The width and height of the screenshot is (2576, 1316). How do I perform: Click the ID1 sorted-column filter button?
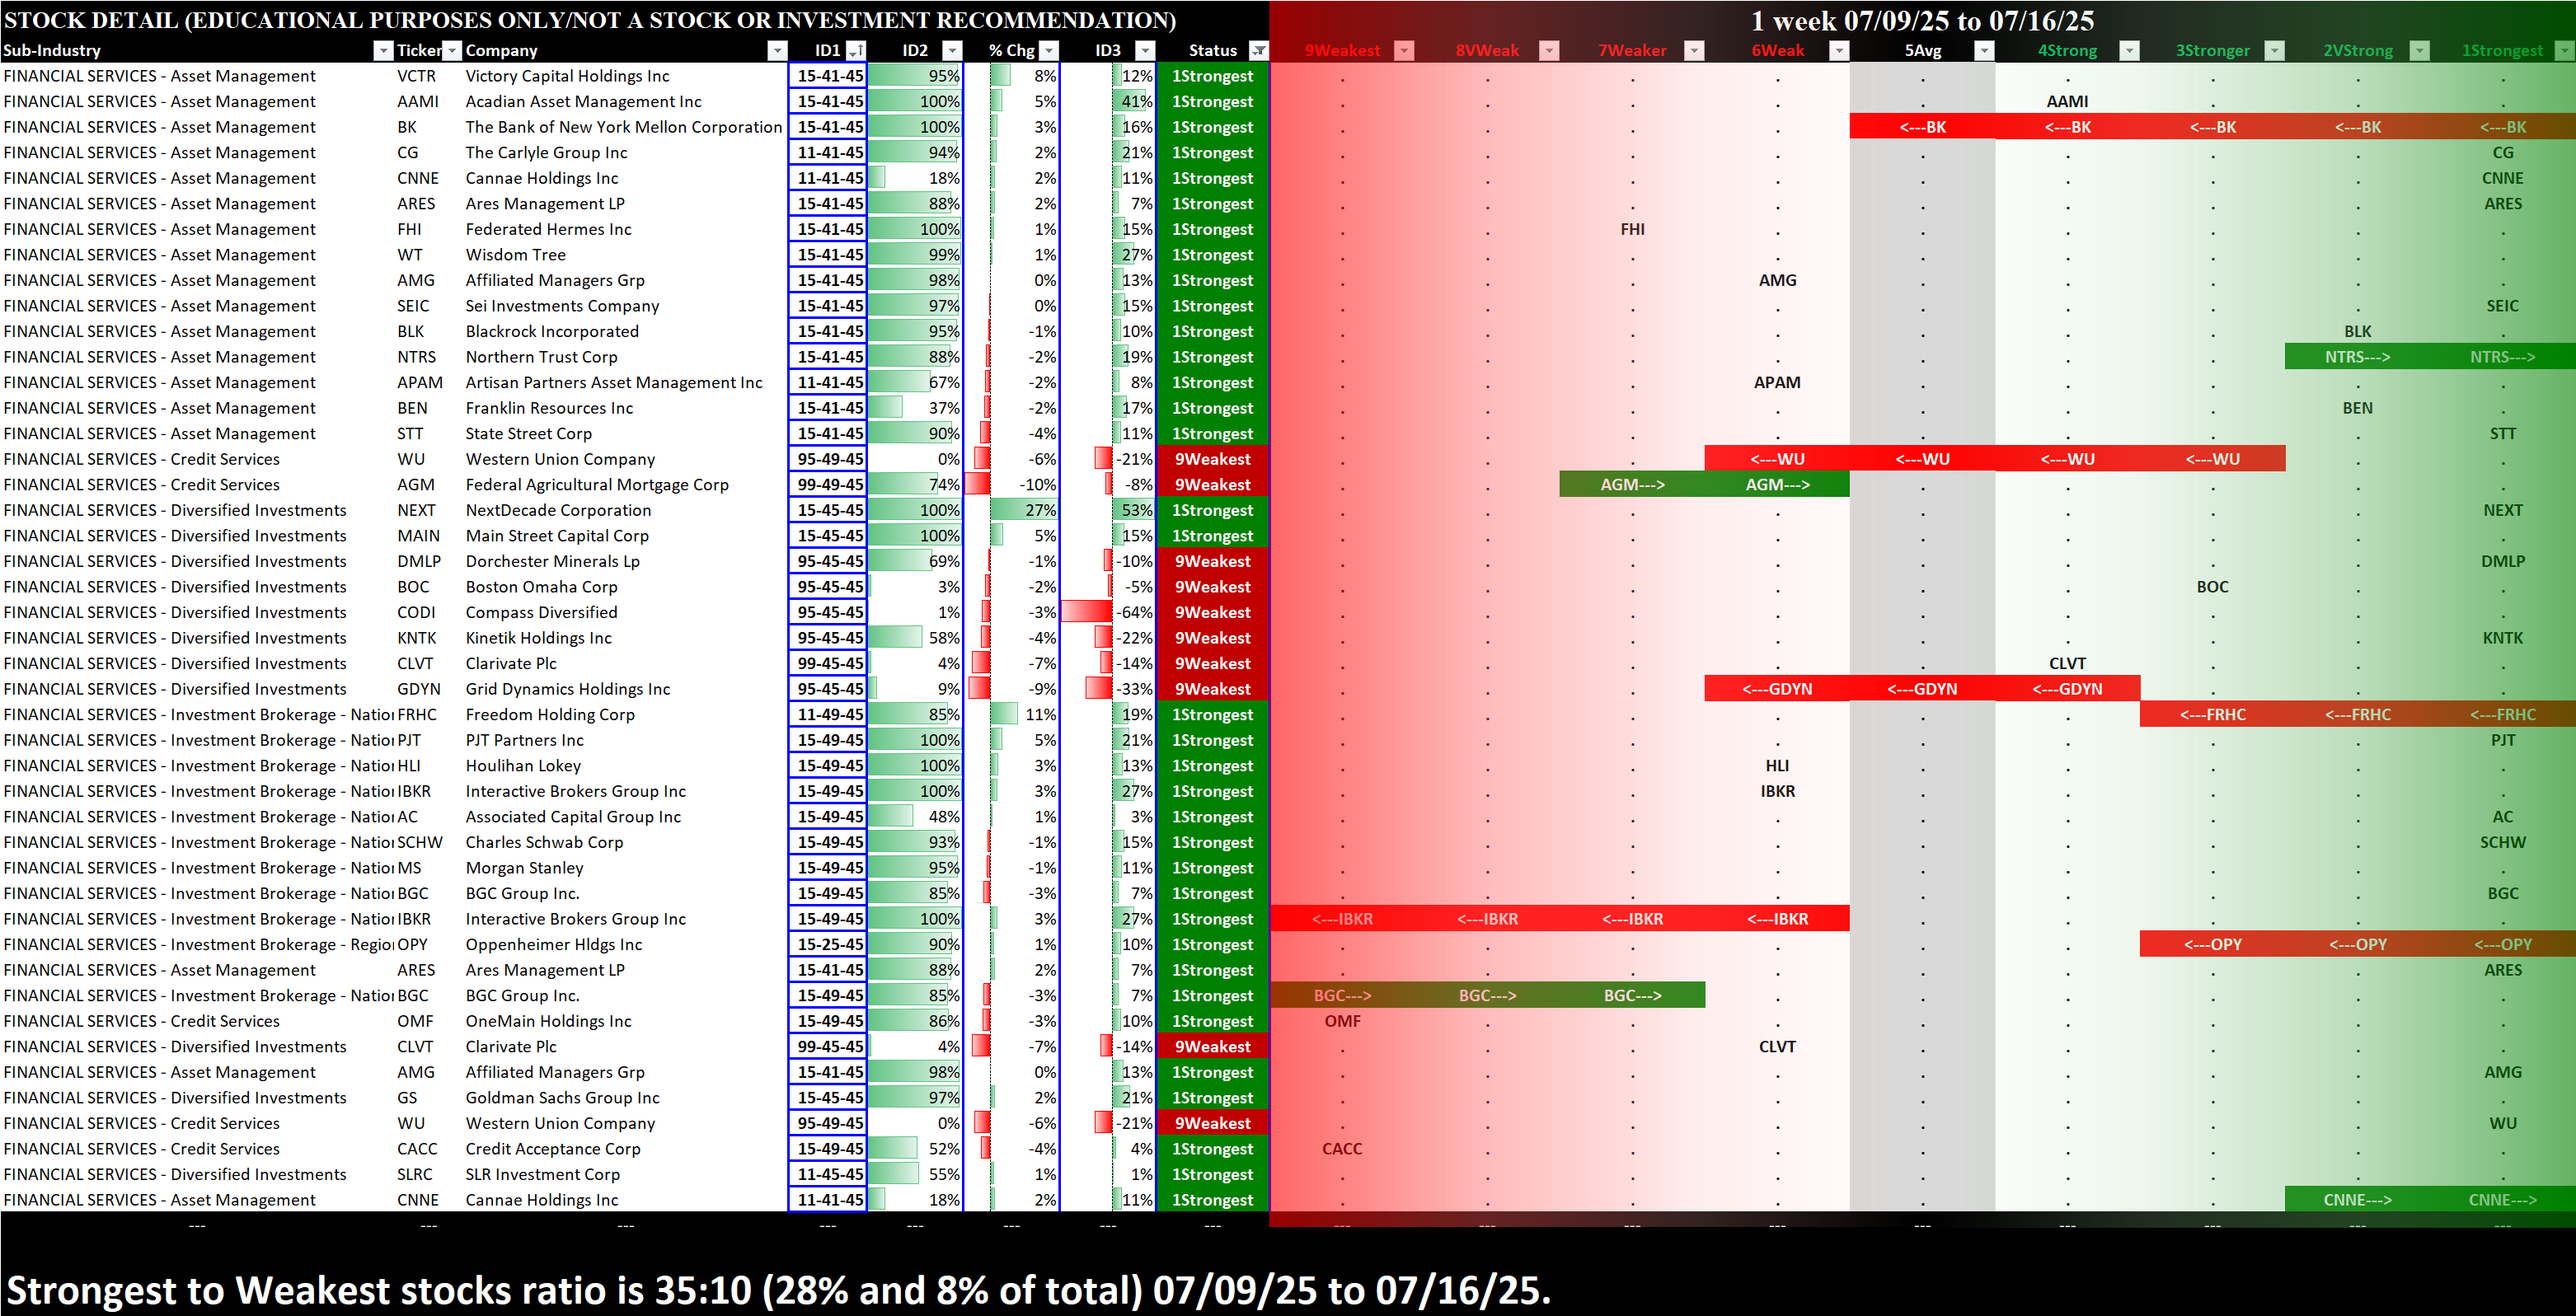click(x=855, y=50)
